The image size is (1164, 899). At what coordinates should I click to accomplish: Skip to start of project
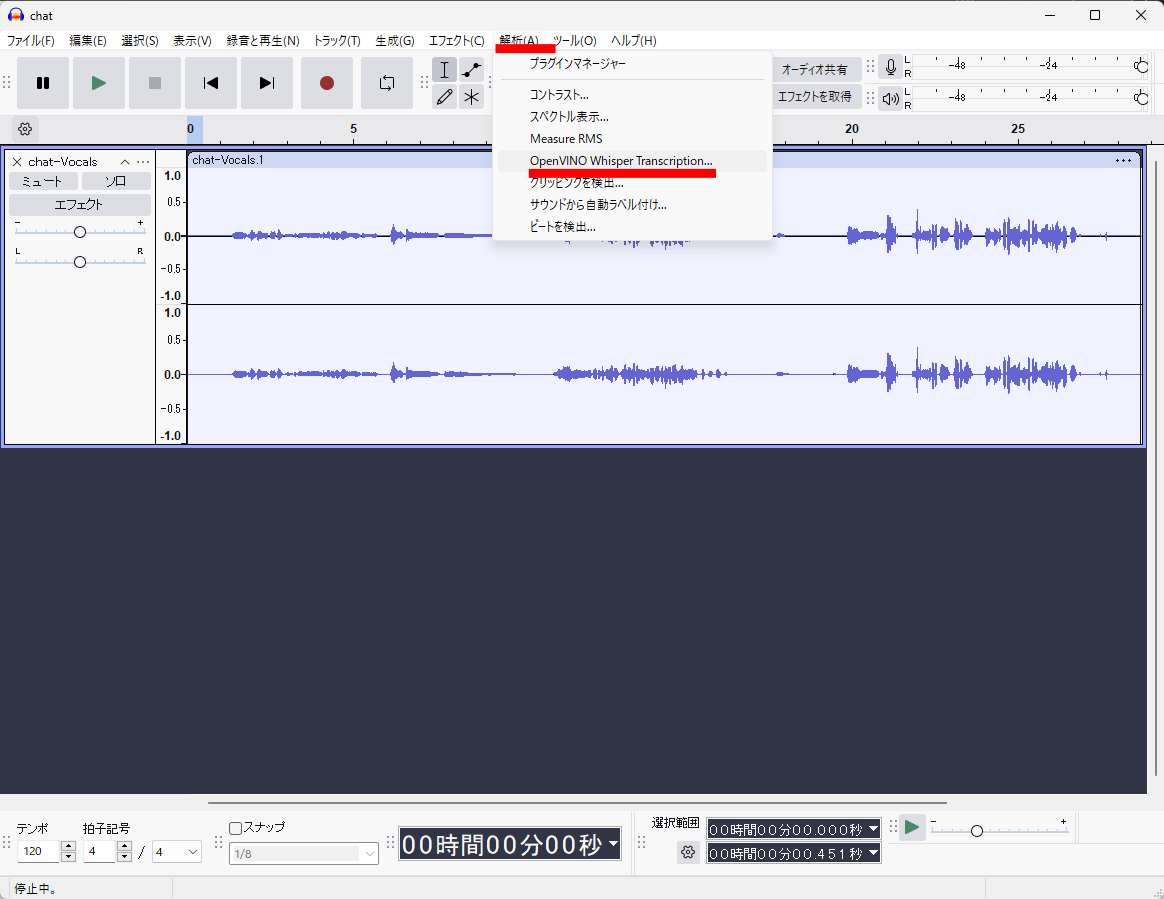211,83
